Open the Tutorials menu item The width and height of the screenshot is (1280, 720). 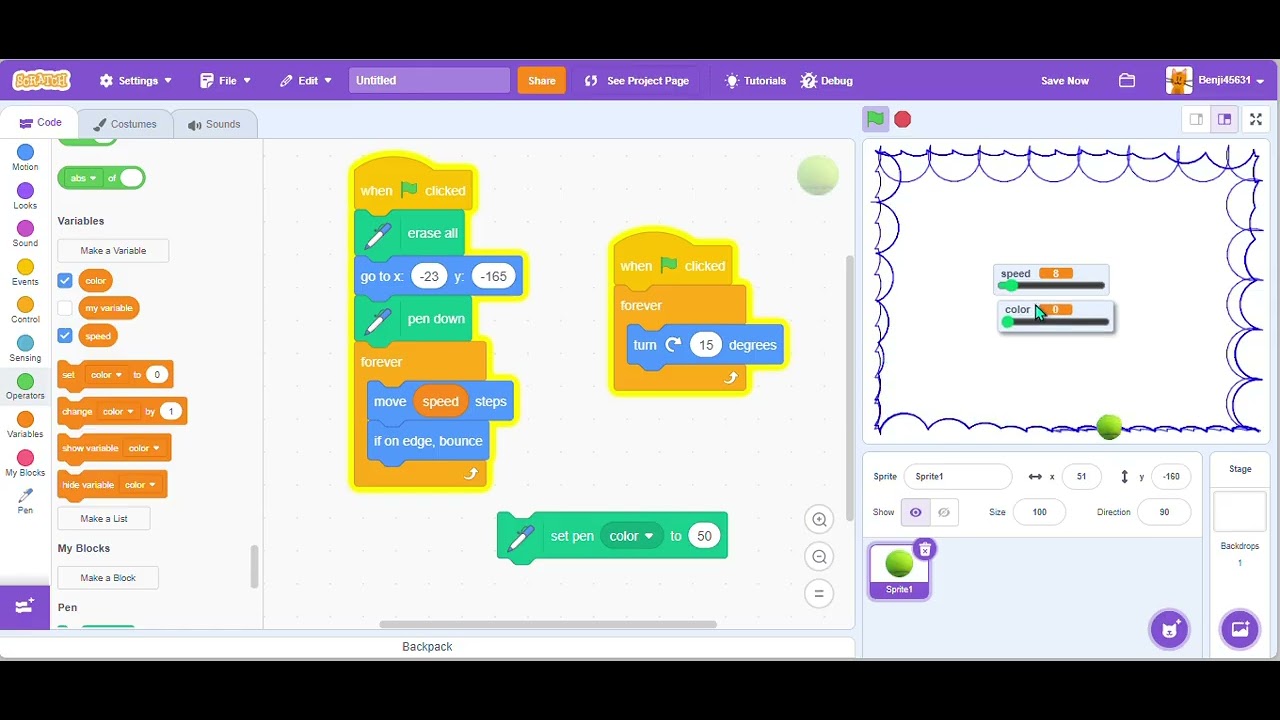(x=755, y=81)
